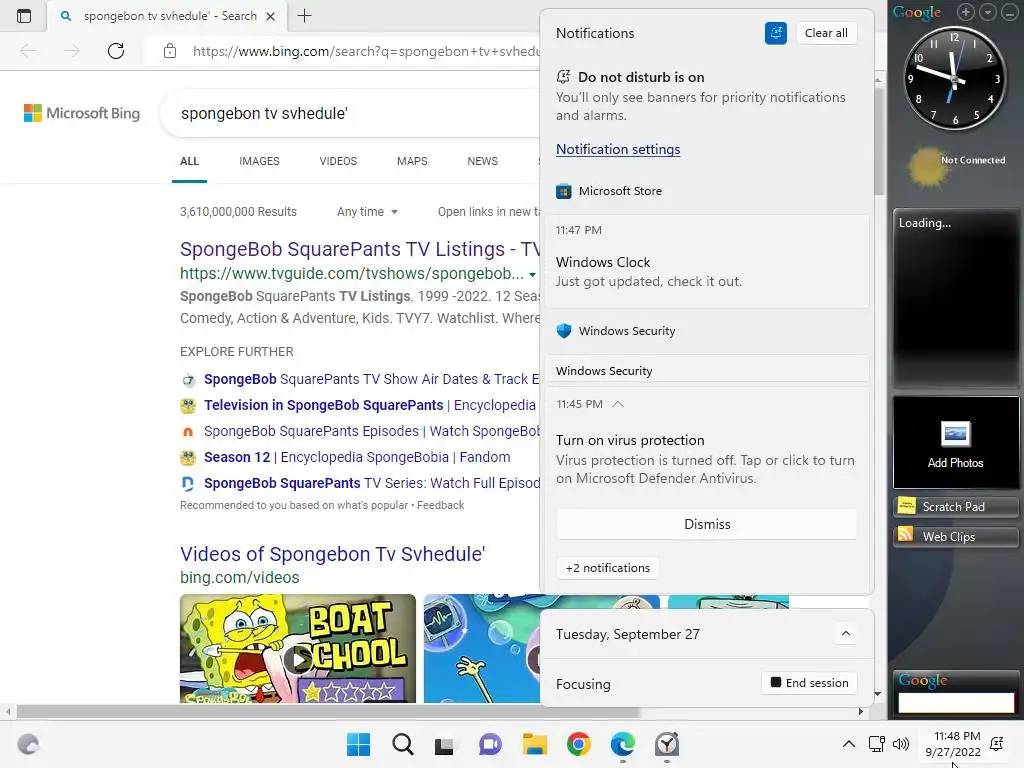
Task: Launch Google Chrome from taskbar
Action: click(x=579, y=744)
